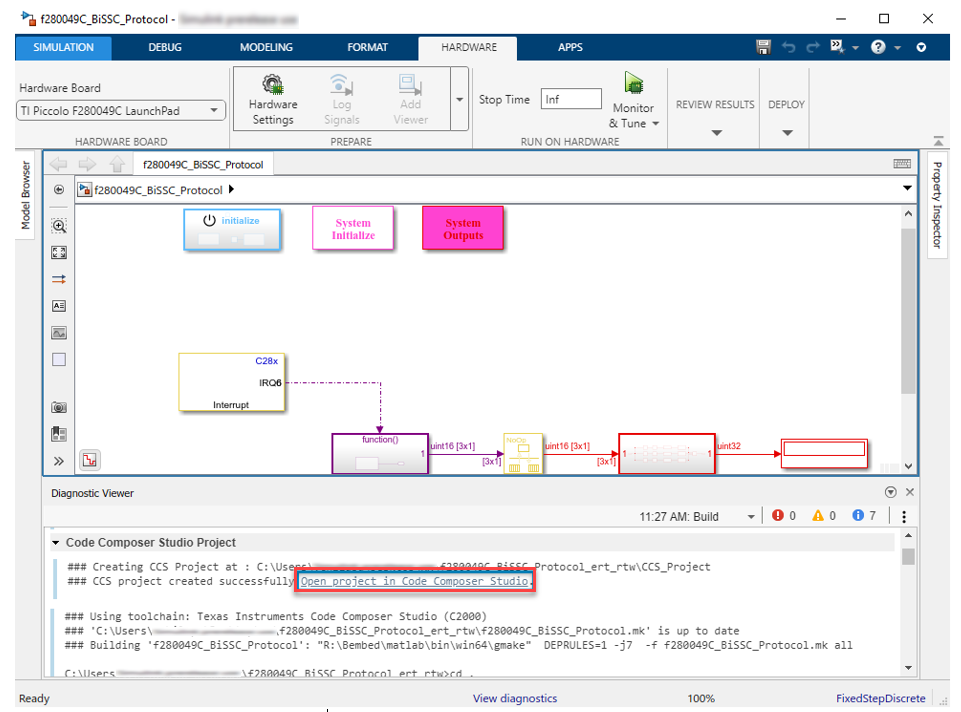Viewport: 961px width, 712px height.
Task: Switch to the APPS tab
Action: 570,47
